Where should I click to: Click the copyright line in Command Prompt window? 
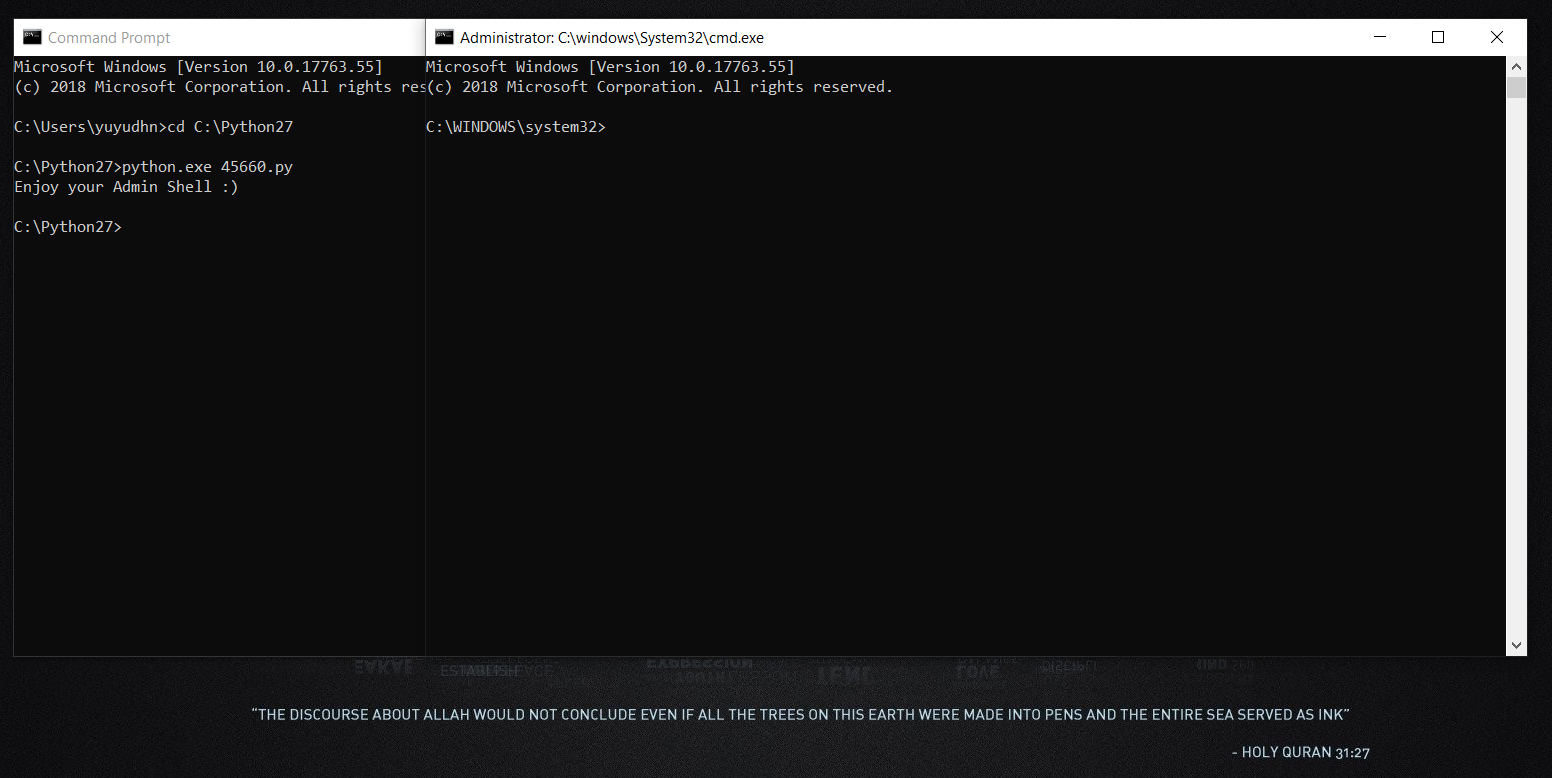click(x=220, y=87)
